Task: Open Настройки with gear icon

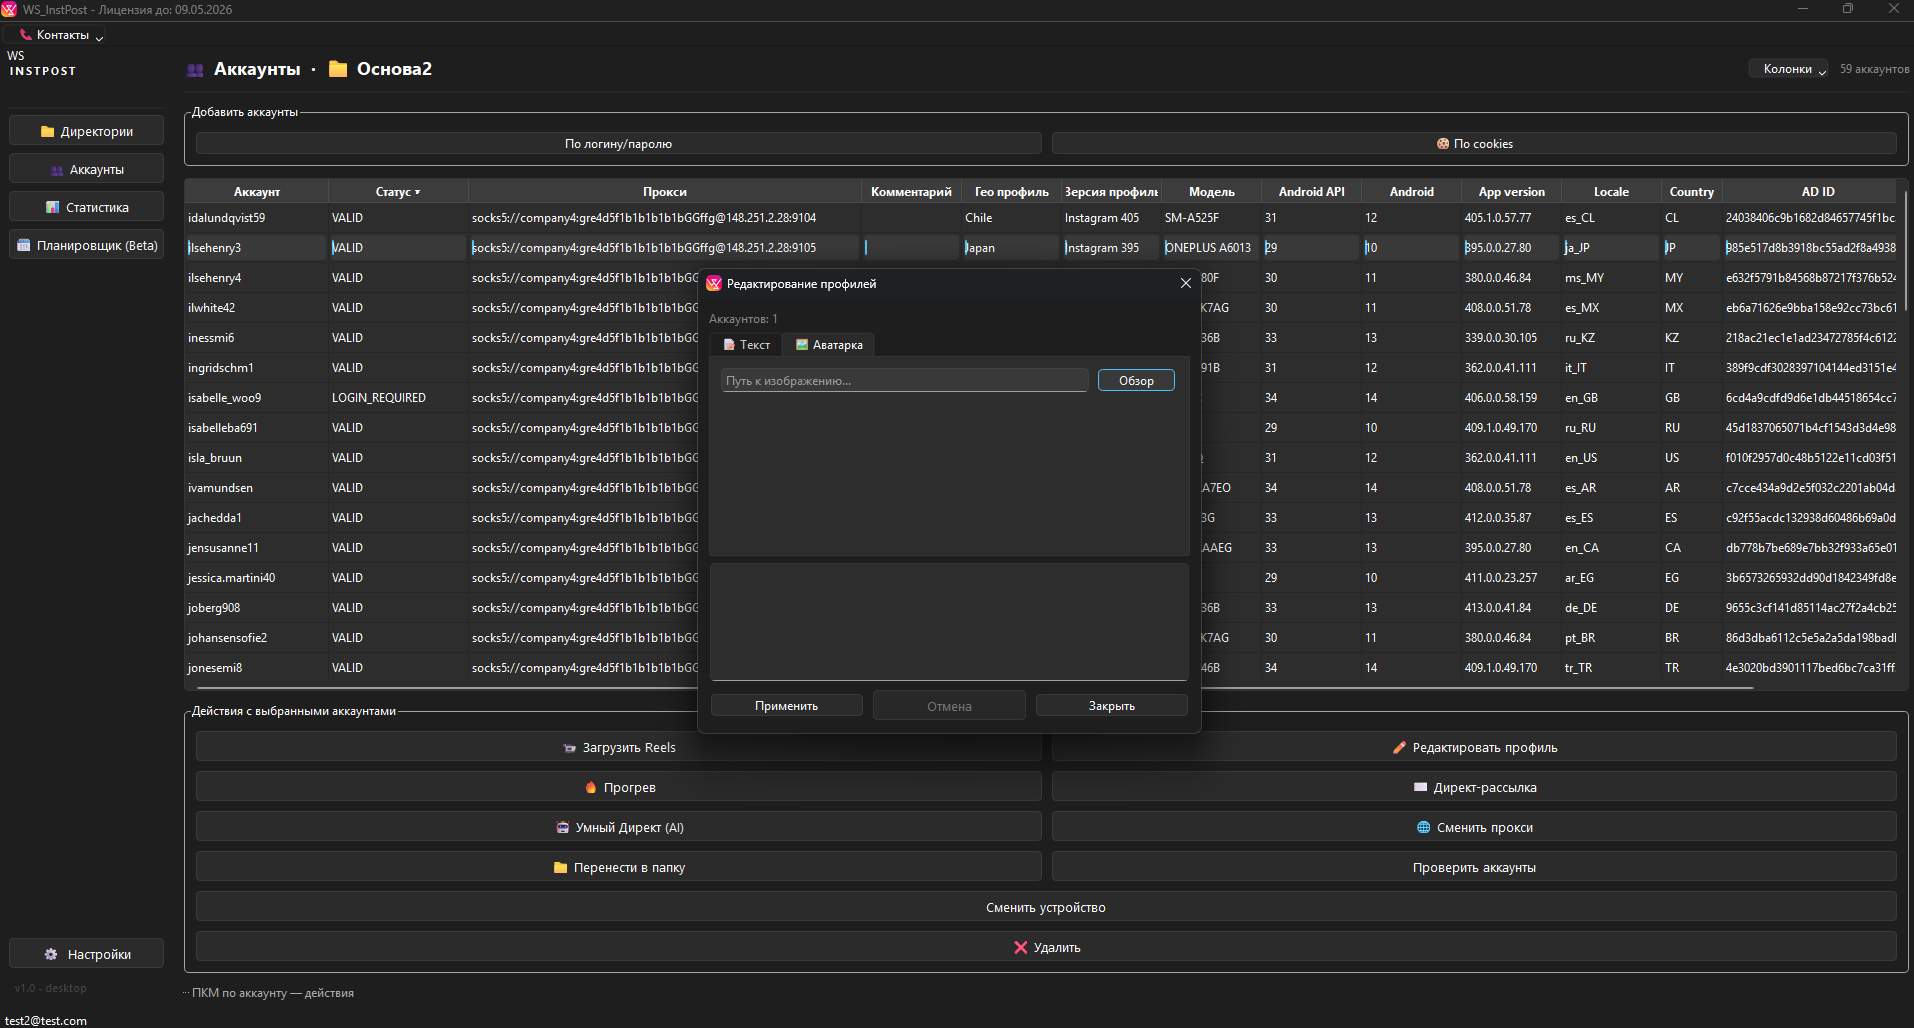Action: [87, 954]
